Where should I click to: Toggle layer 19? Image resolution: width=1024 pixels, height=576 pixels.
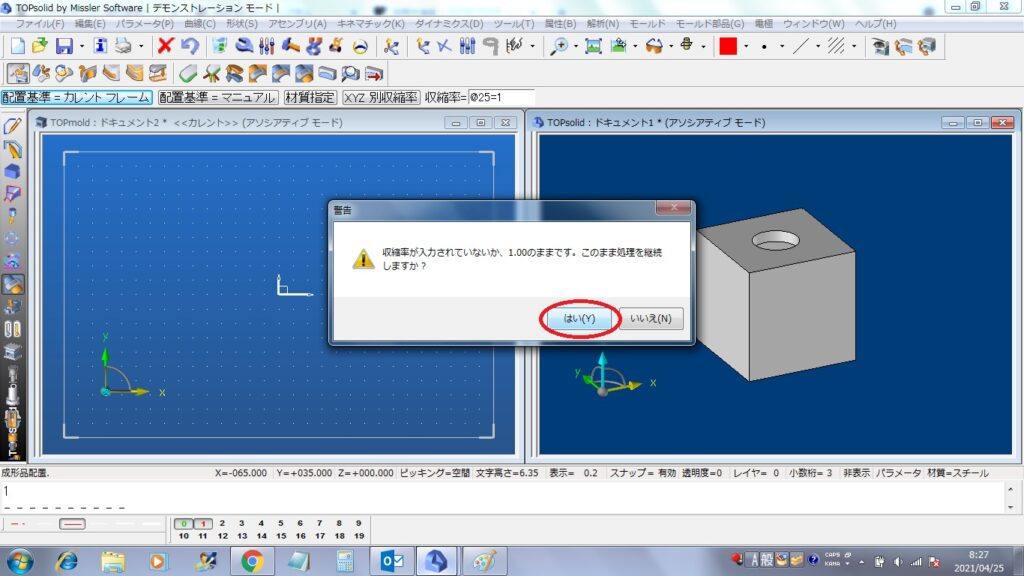pyautogui.click(x=359, y=536)
